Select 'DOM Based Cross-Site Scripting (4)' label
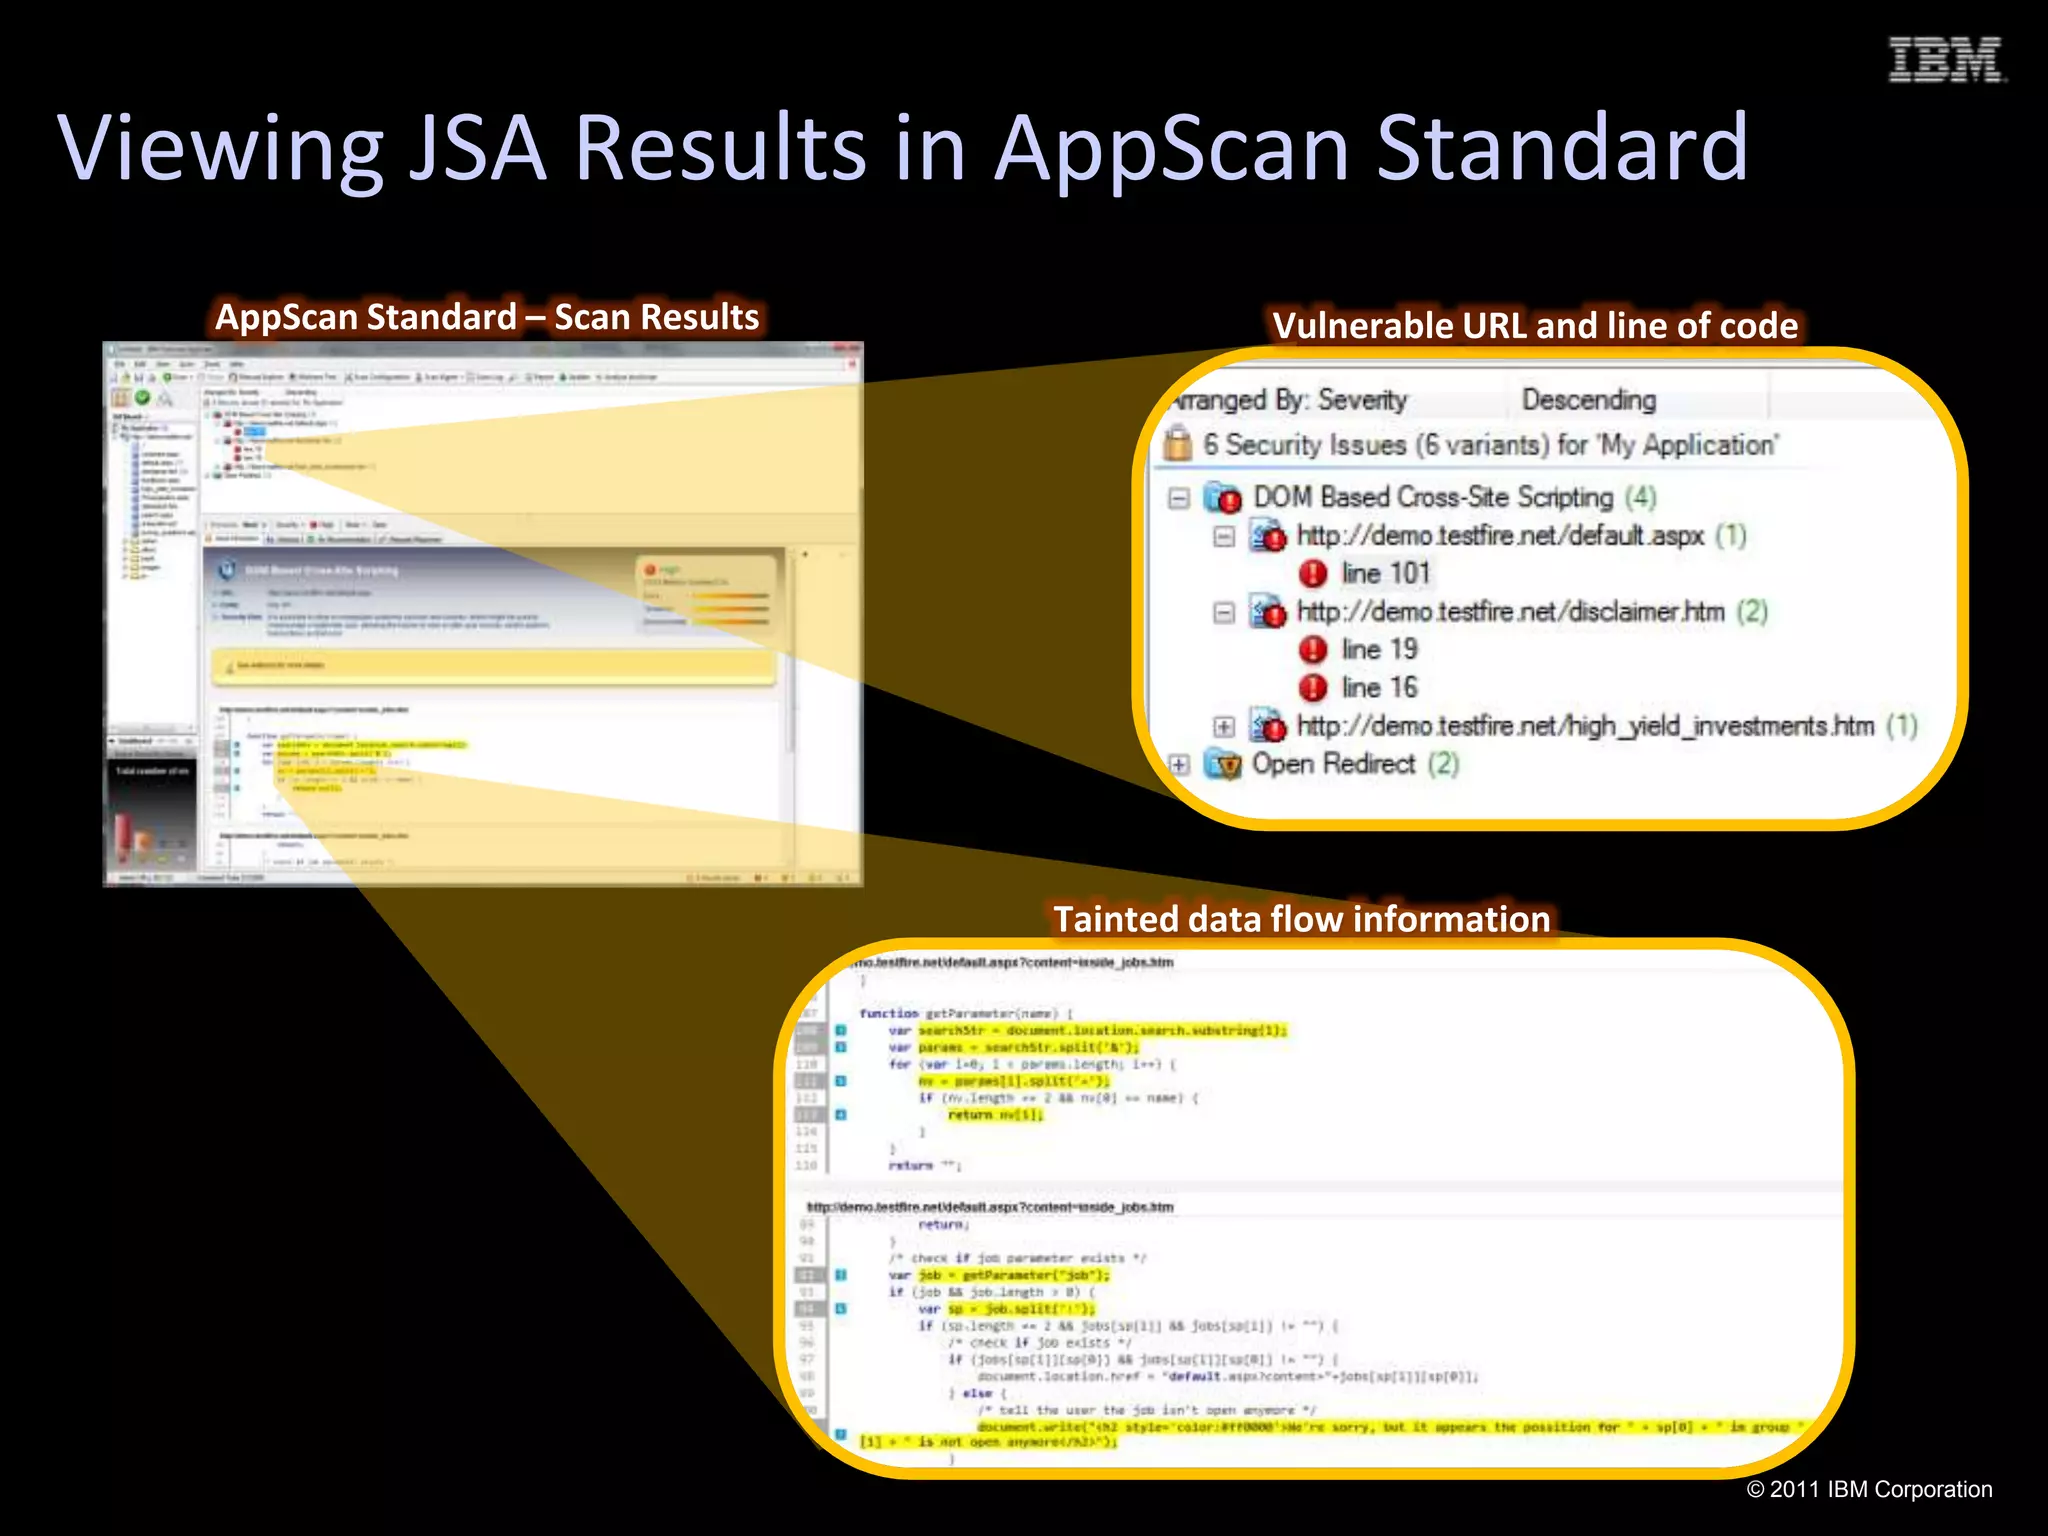 1455,497
